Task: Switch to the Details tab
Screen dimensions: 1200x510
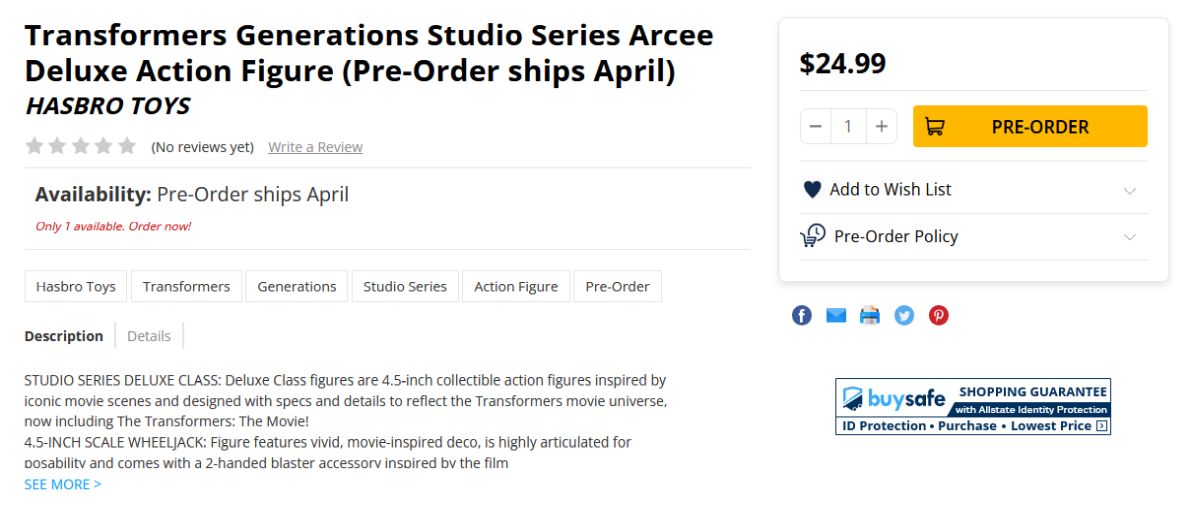Action: coord(149,336)
